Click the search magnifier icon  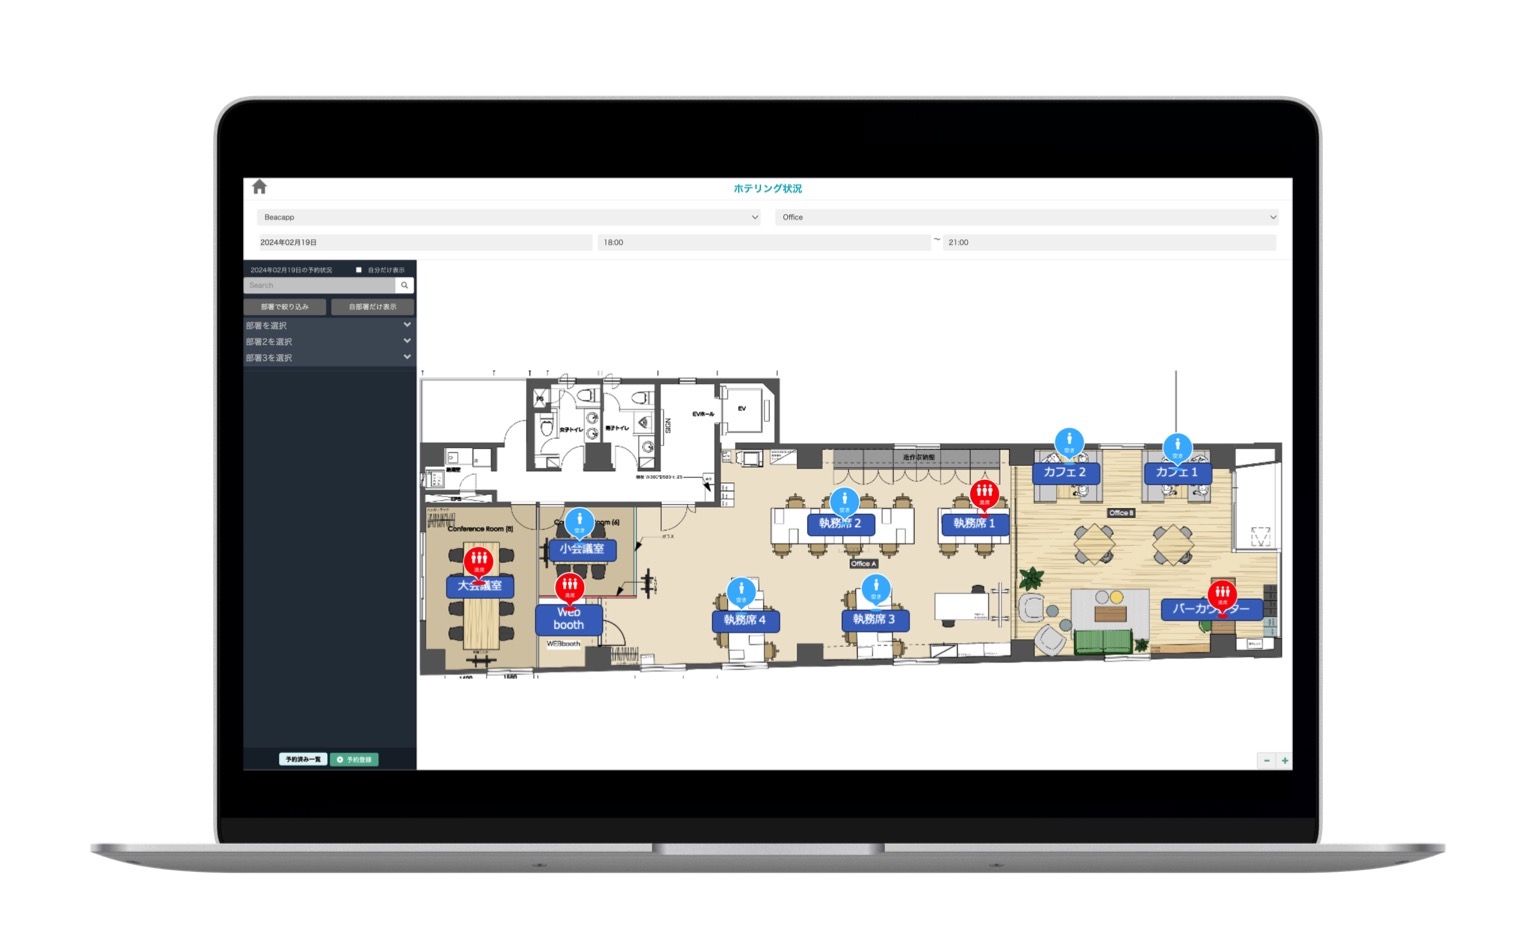(404, 286)
